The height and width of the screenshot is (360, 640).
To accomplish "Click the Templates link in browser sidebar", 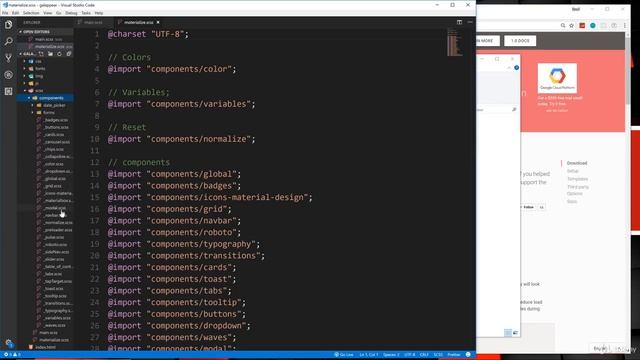I will pos(577,179).
